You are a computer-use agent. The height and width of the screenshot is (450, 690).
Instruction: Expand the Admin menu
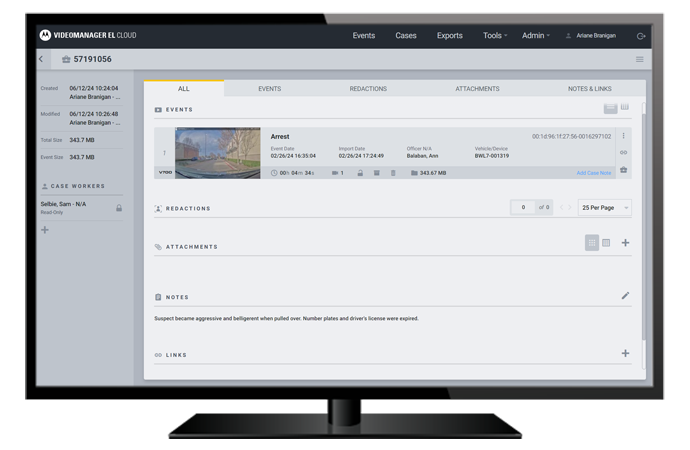(535, 36)
